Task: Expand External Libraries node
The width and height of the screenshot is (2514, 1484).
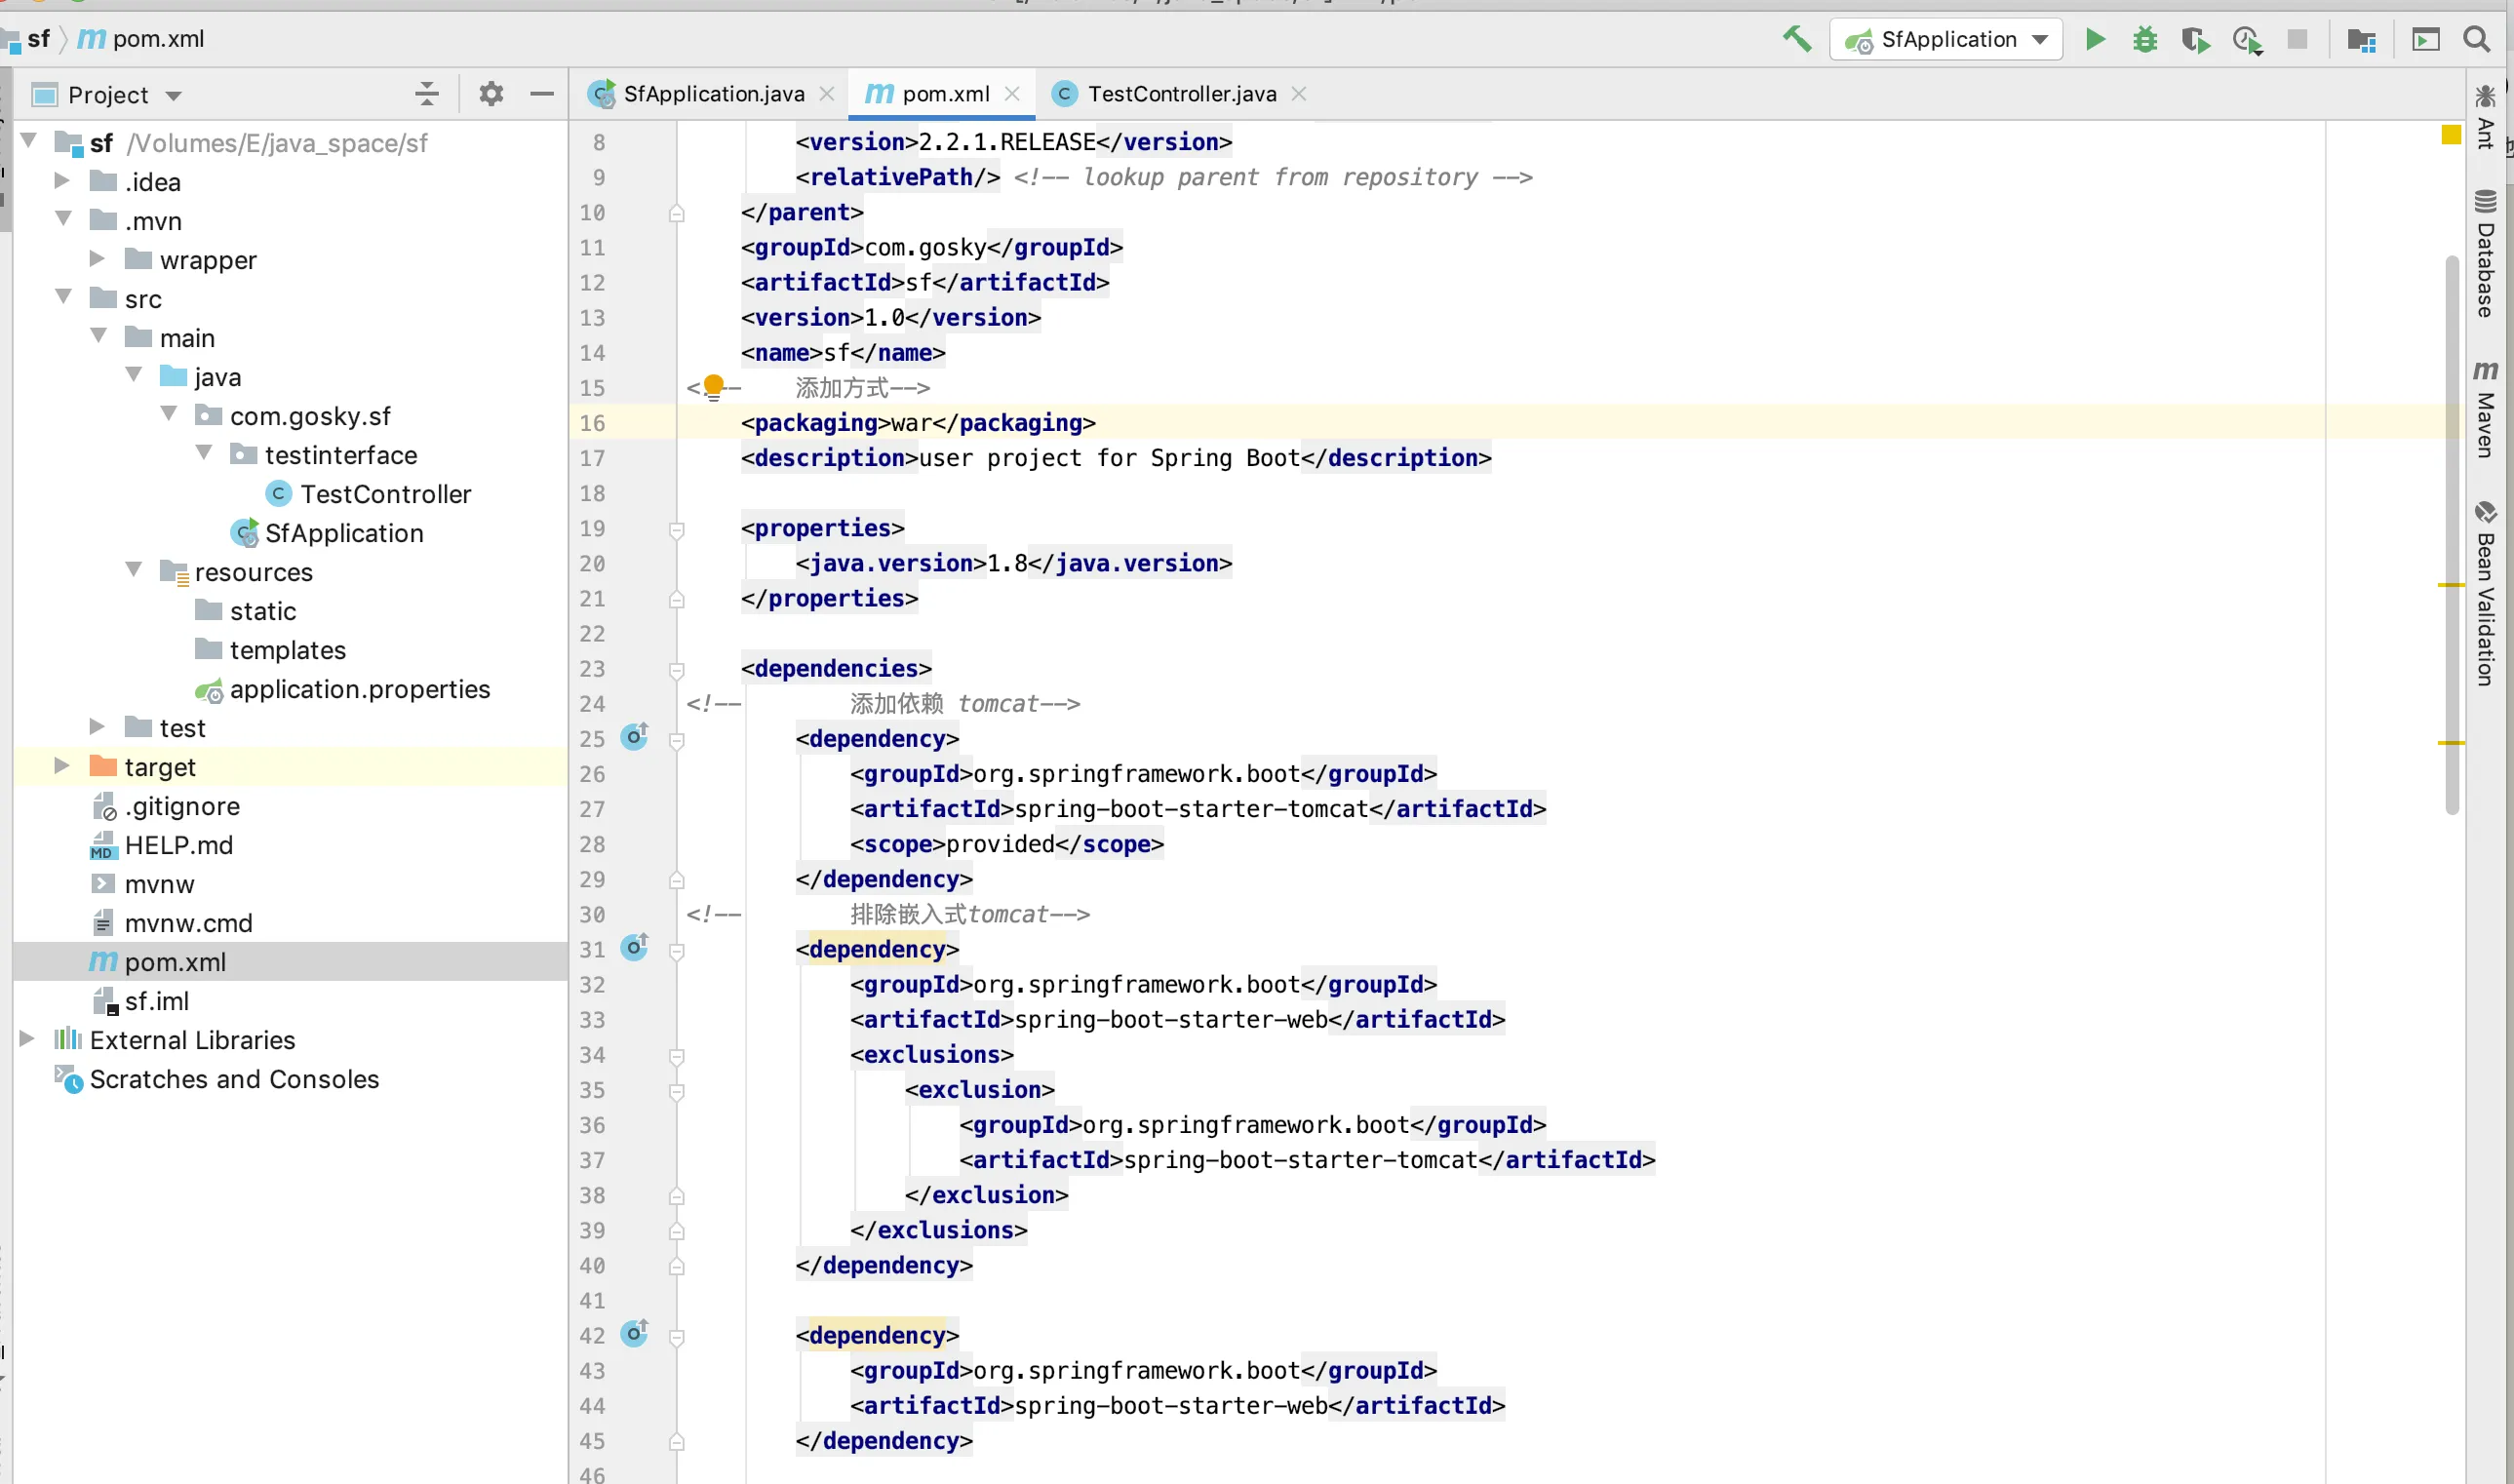Action: click(28, 1039)
